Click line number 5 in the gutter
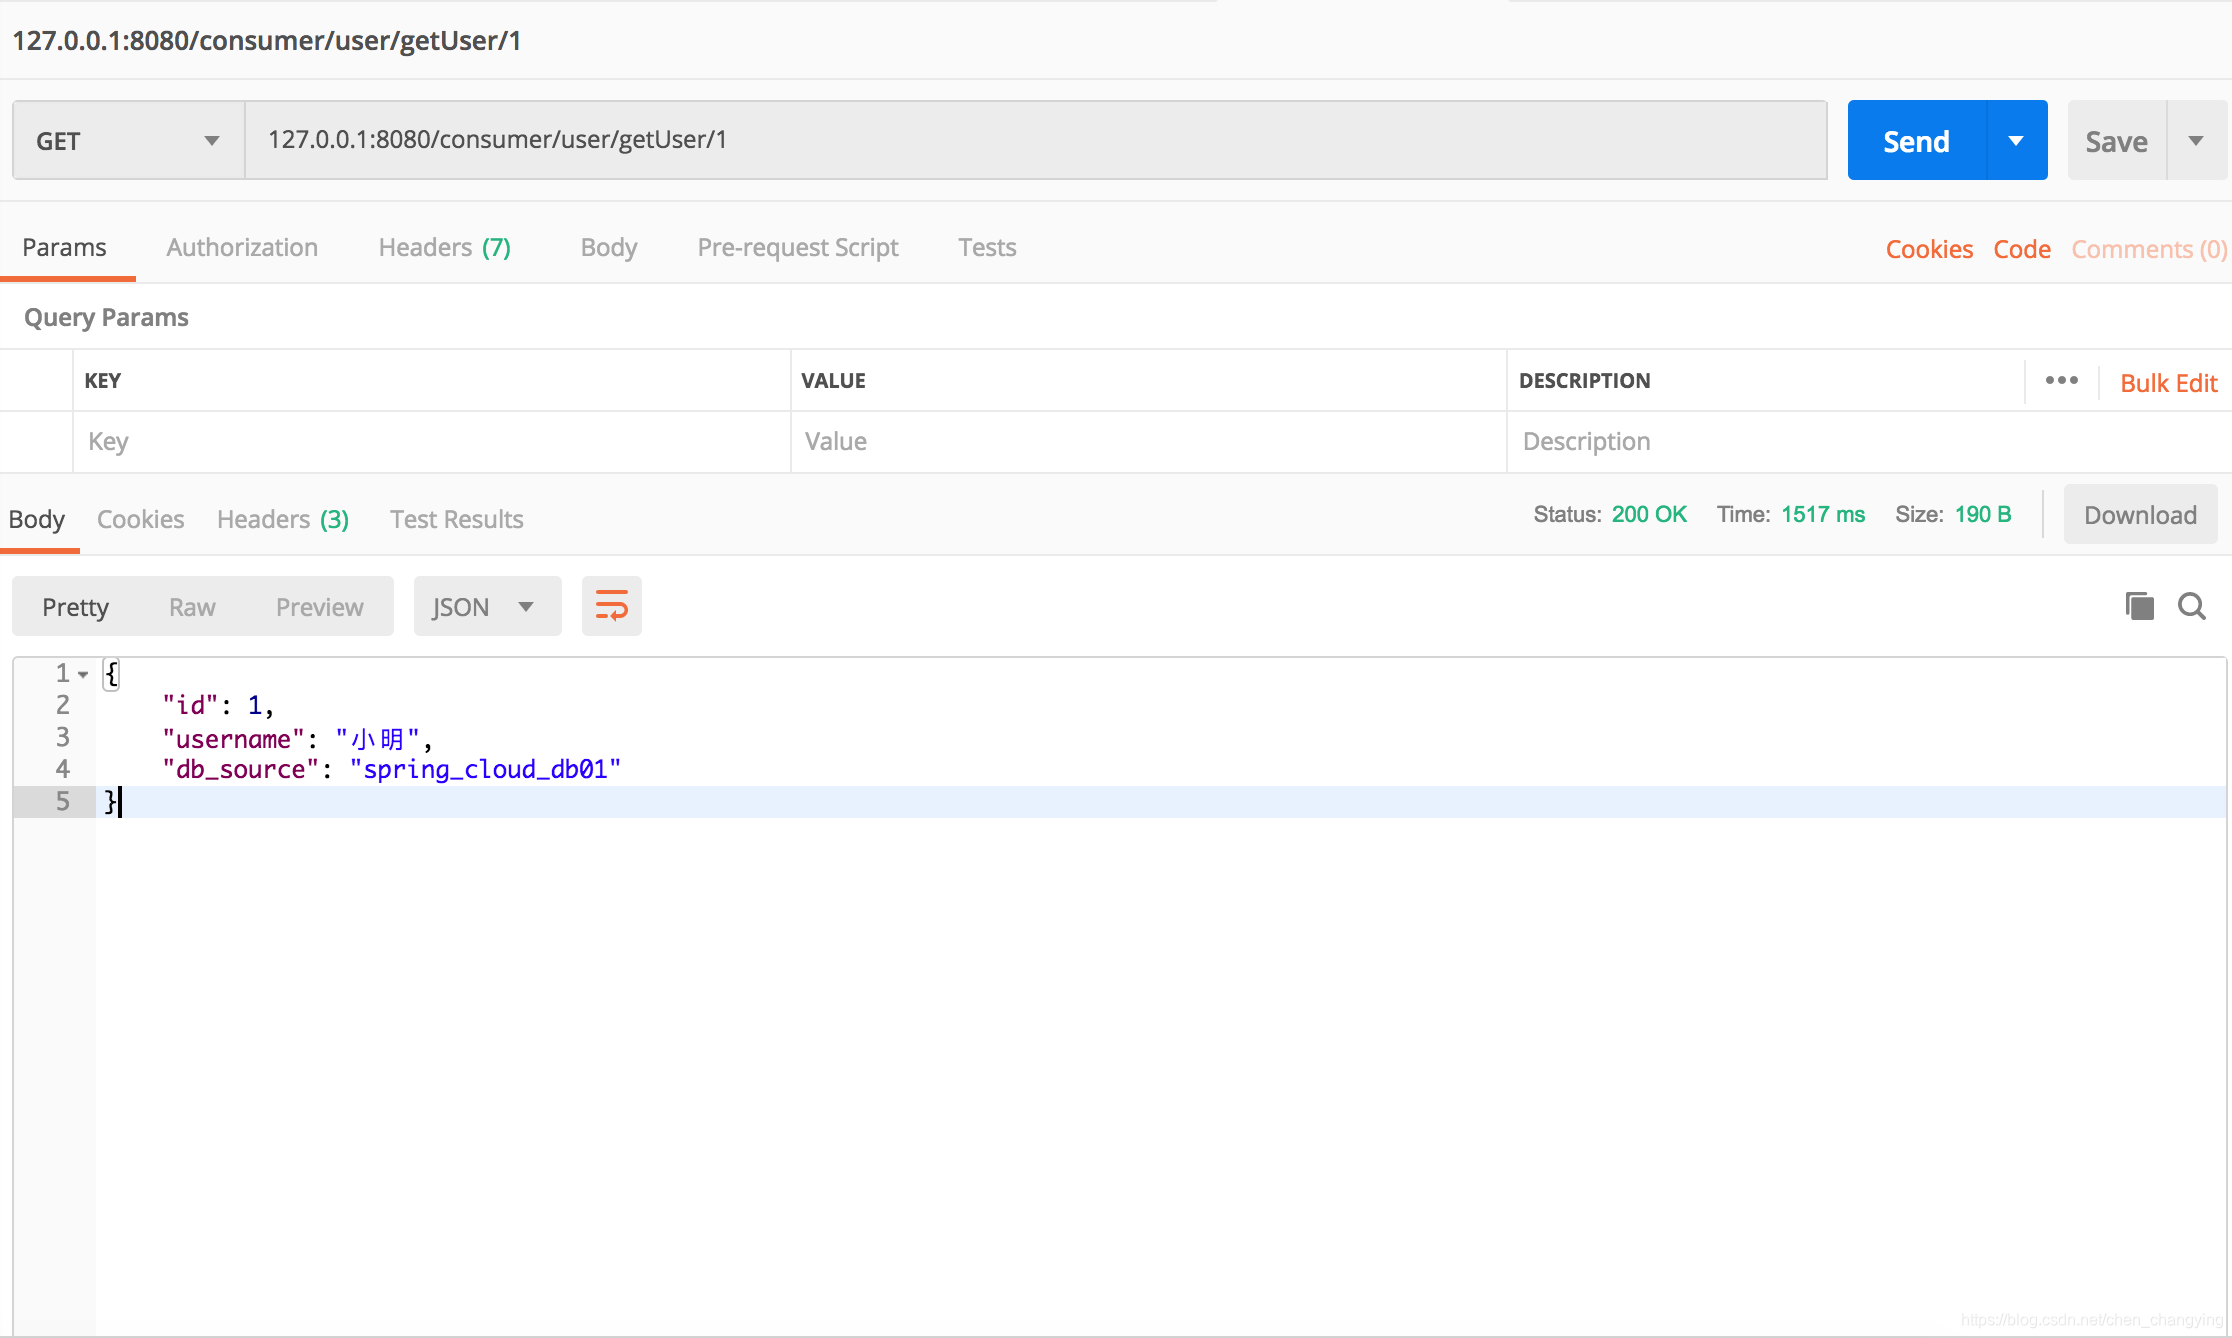This screenshot has width=2232, height=1338. [x=62, y=801]
